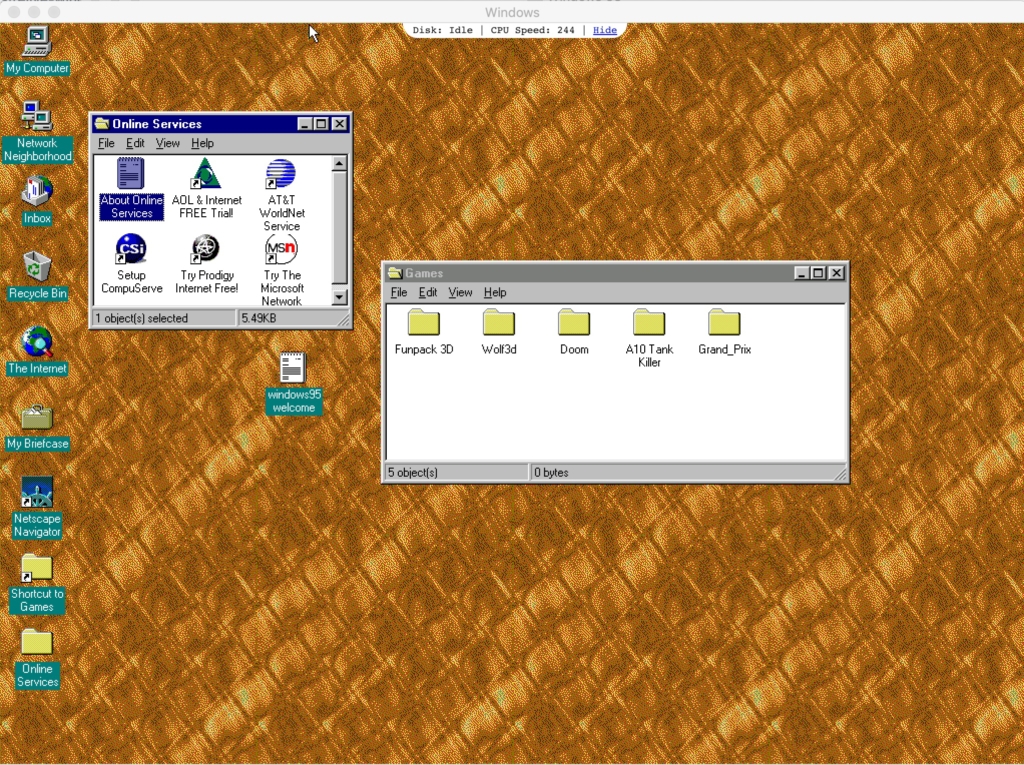Viewport: 1024px width, 765px height.
Task: Open the A10 Tank Killer folder
Action: pyautogui.click(x=648, y=325)
